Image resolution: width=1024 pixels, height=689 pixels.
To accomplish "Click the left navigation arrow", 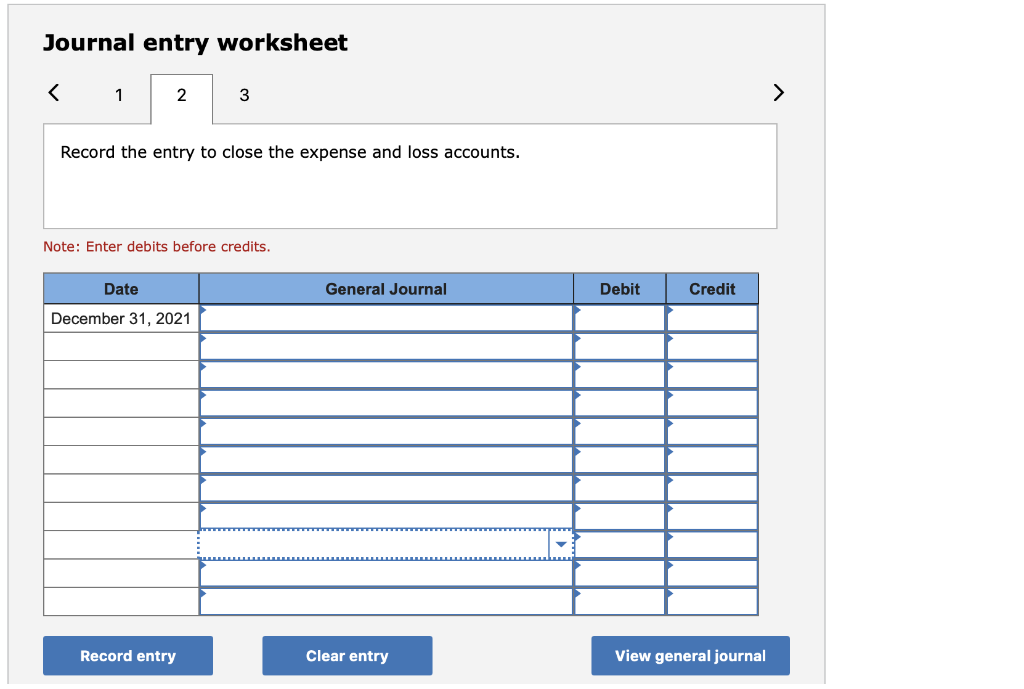I will (53, 92).
